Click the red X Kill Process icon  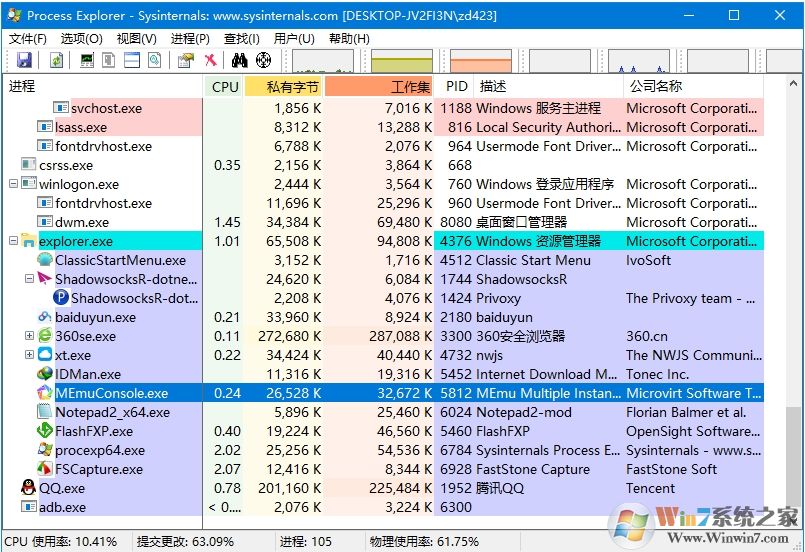(211, 61)
